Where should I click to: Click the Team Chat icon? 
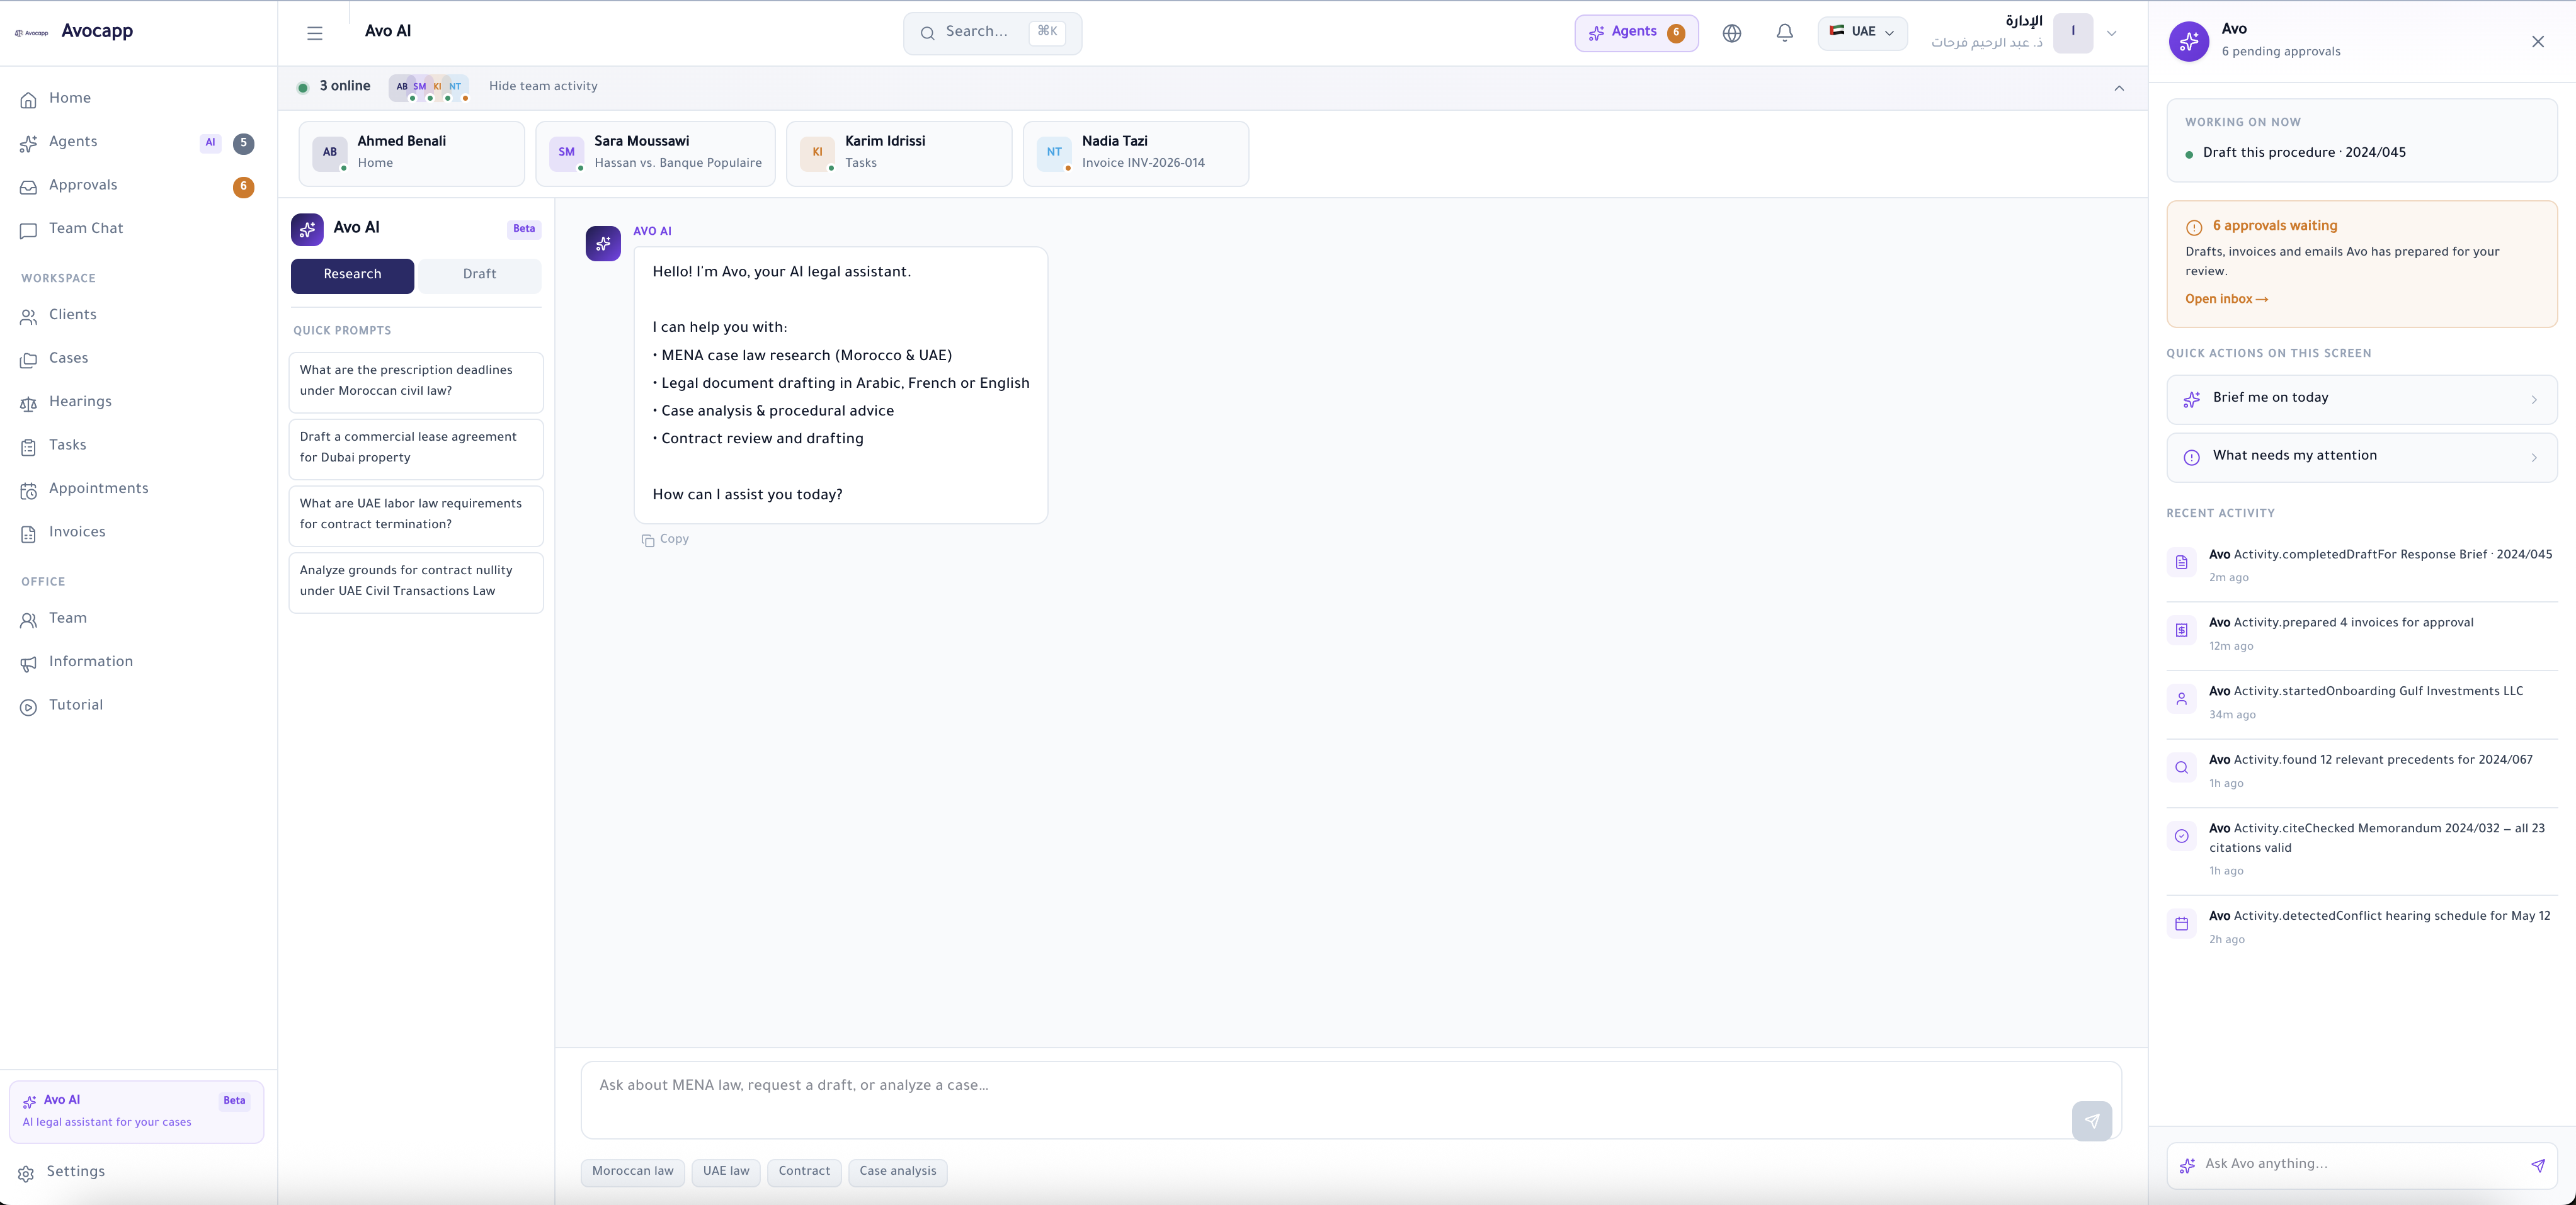tap(29, 230)
